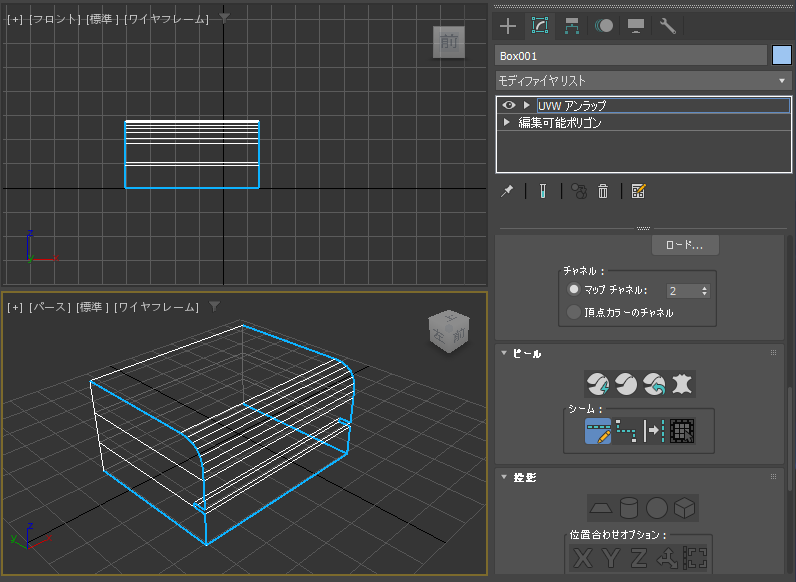The width and height of the screenshot is (796, 582).
Task: Open the perspective viewport [+] menu
Action: pos(14,307)
